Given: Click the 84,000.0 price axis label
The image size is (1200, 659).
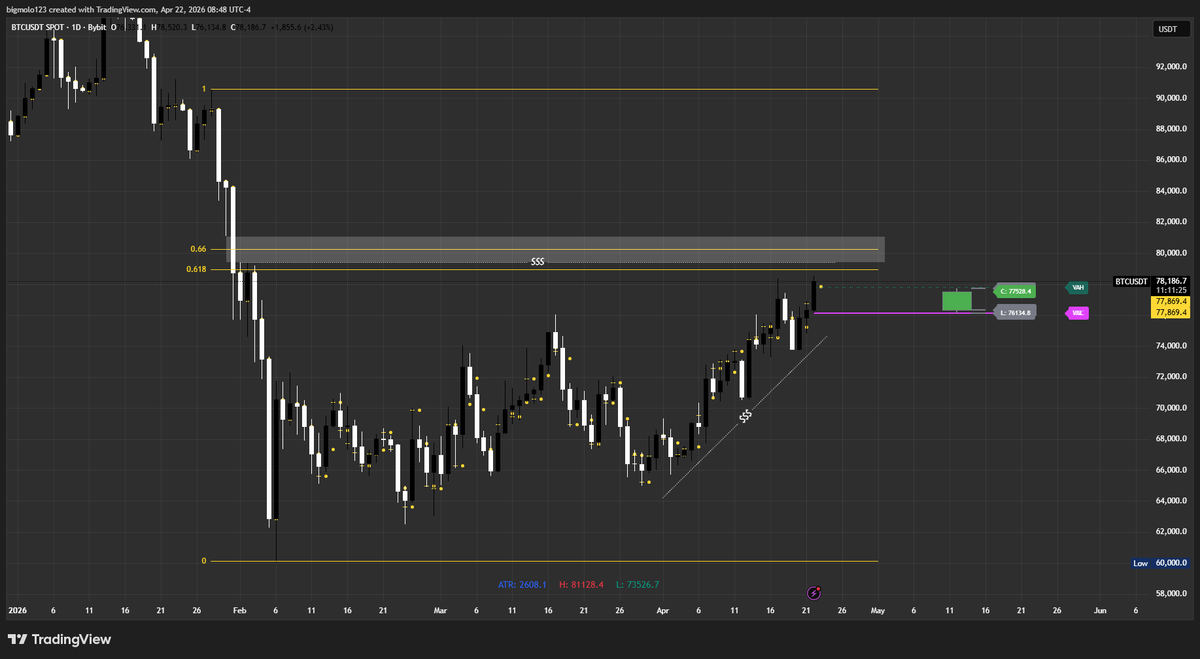Looking at the screenshot, I should tap(1170, 191).
